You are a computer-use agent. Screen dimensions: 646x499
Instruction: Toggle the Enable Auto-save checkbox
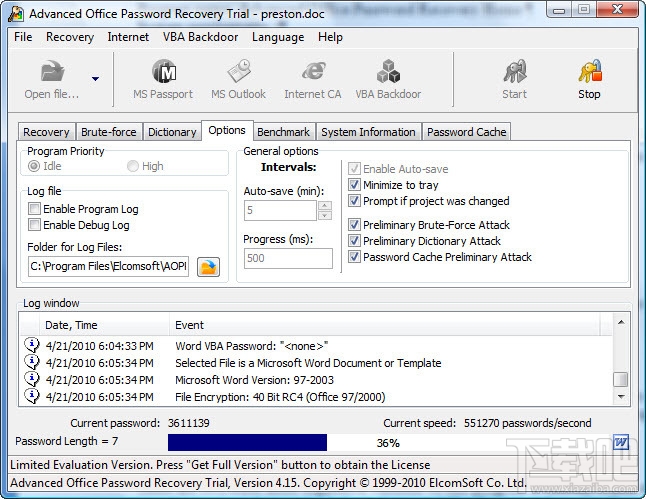[x=354, y=169]
